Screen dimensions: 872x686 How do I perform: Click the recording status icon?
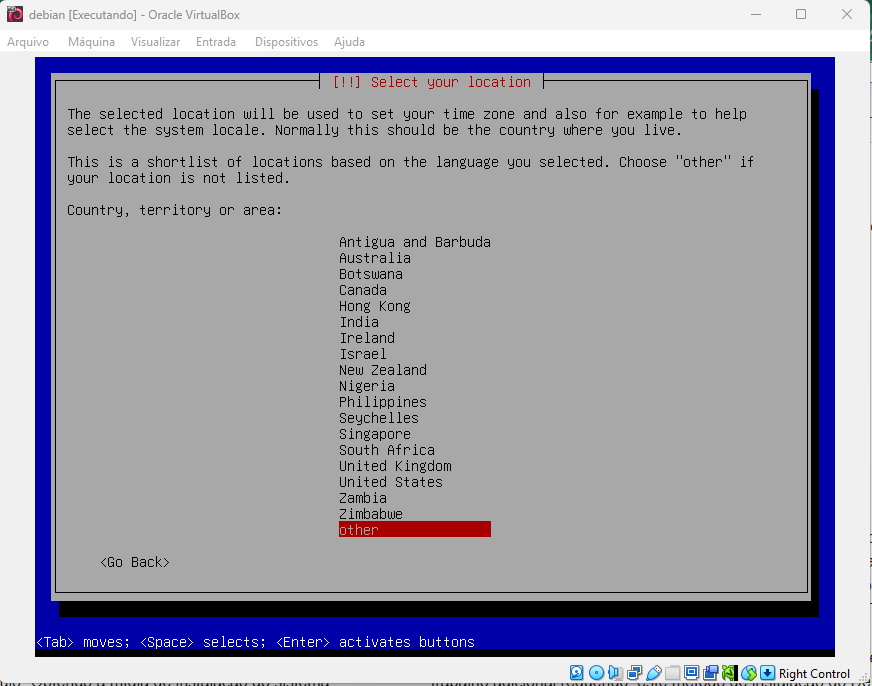(710, 673)
